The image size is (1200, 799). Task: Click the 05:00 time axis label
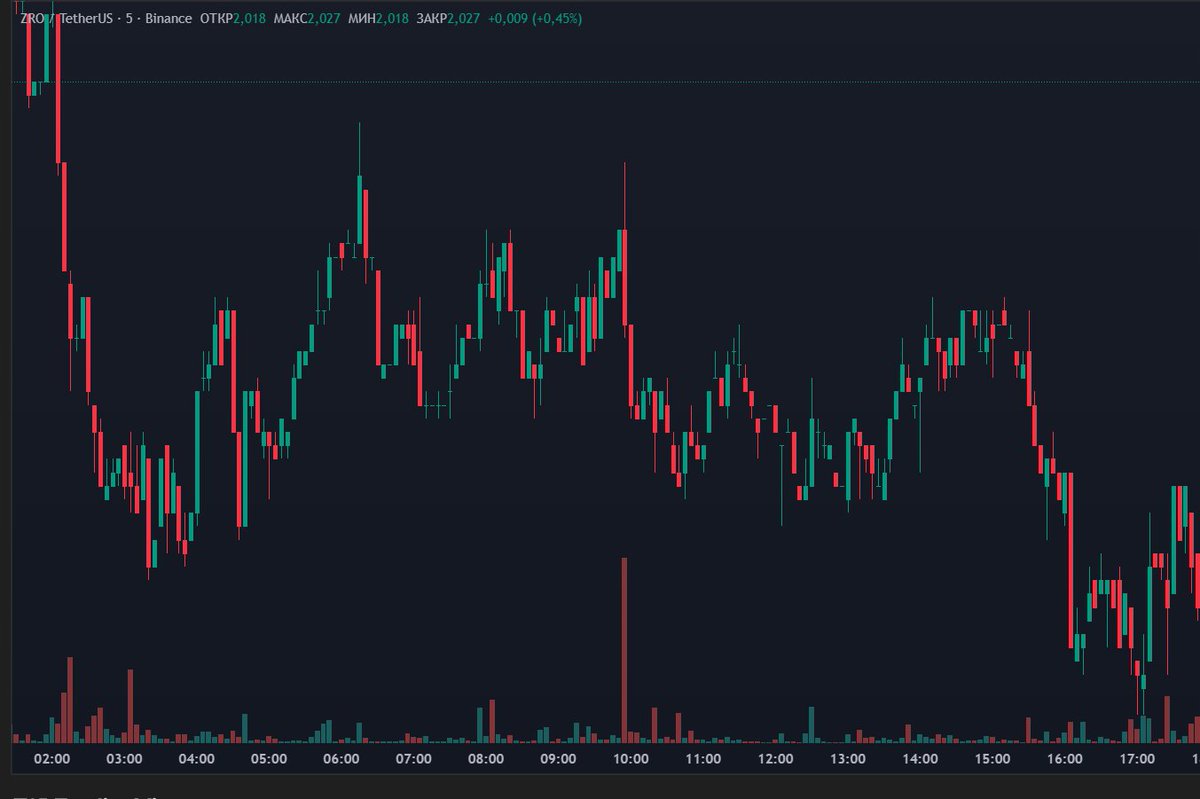click(x=269, y=759)
